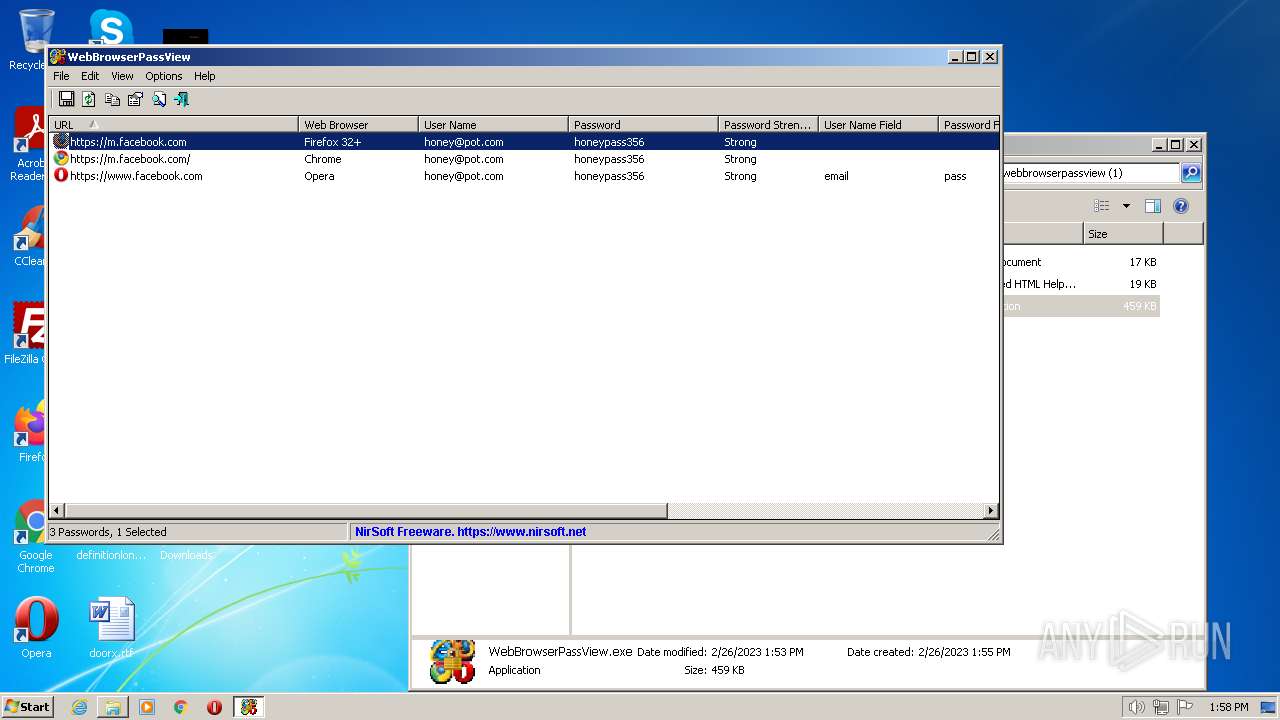Click the 'email' User Name Field cell
The height and width of the screenshot is (720, 1280).
(x=836, y=176)
